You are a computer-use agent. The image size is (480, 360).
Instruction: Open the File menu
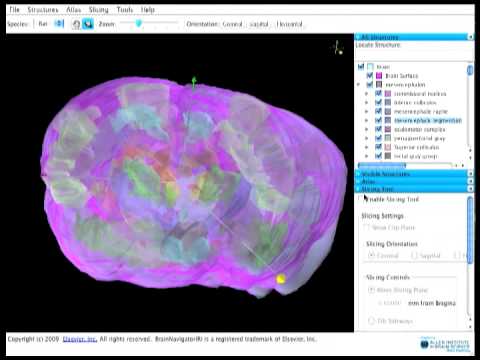click(x=14, y=10)
